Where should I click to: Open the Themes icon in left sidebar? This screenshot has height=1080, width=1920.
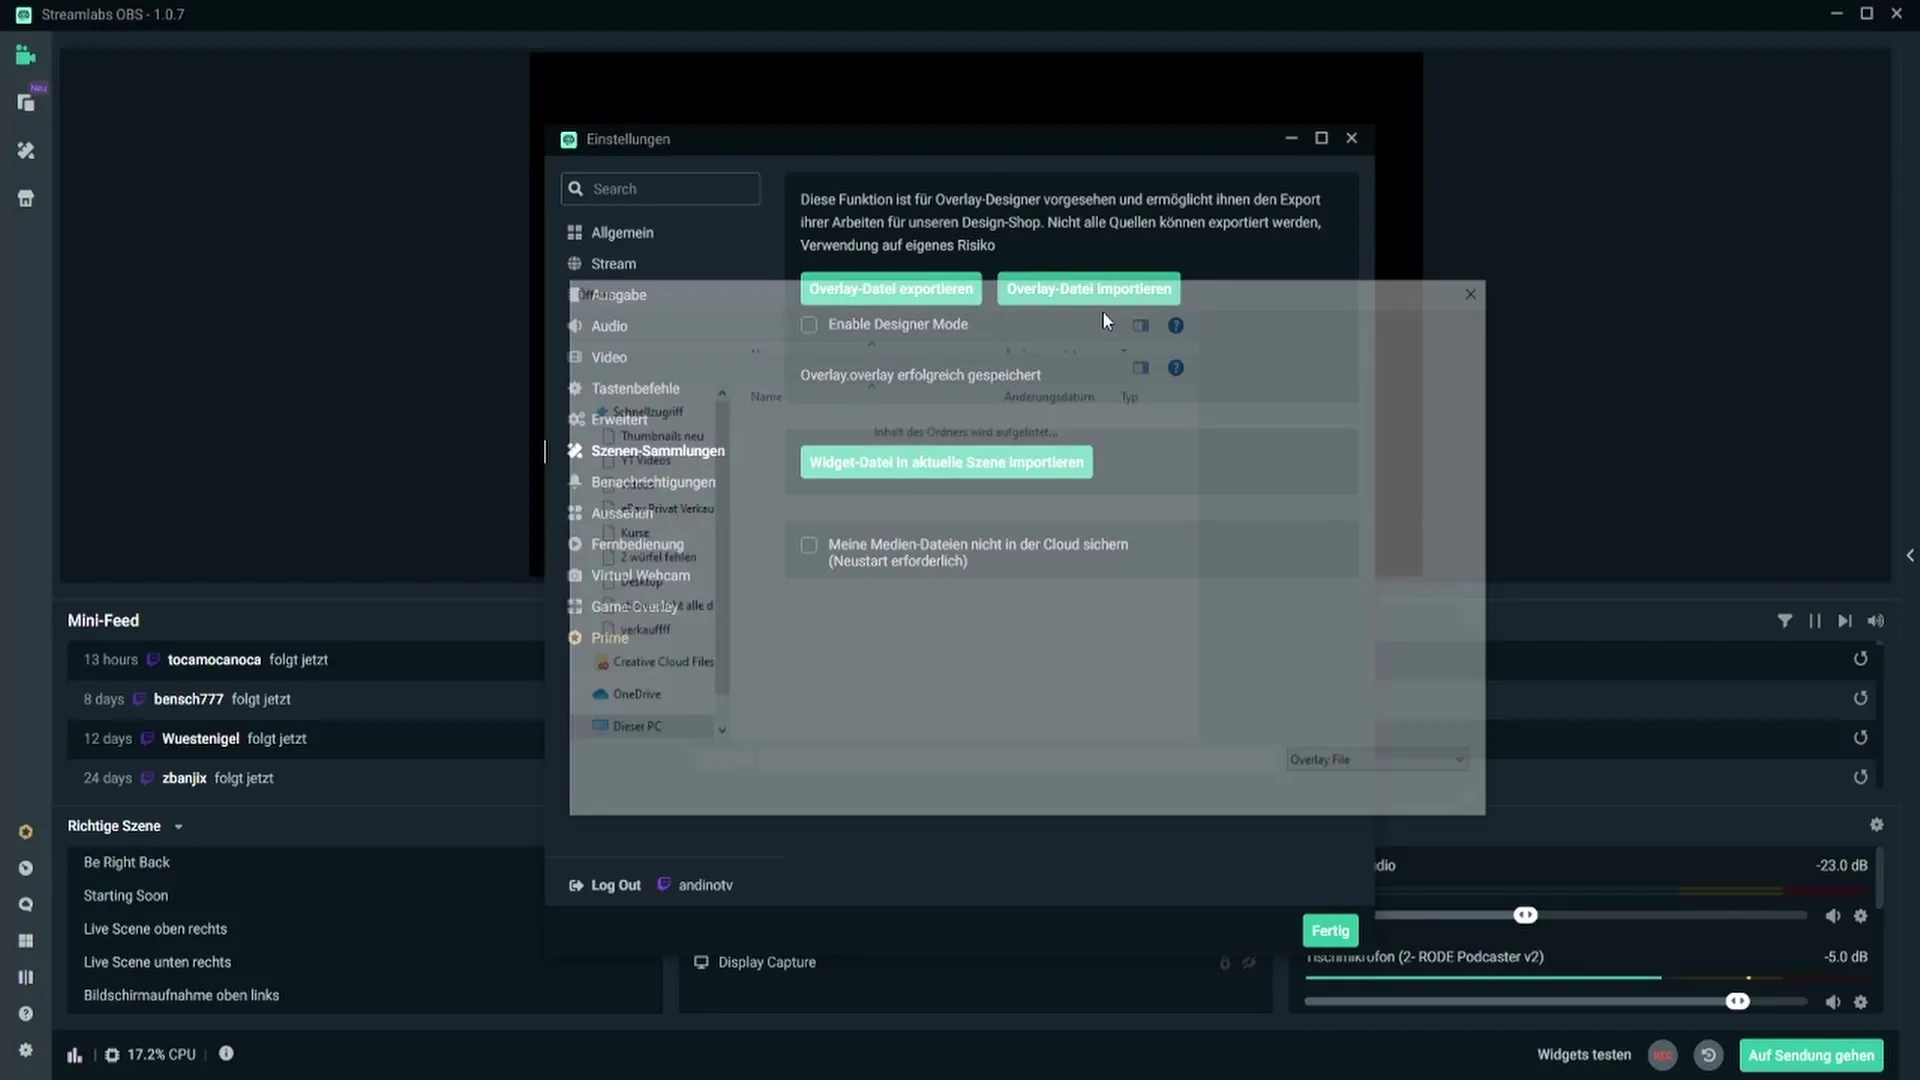[26, 150]
